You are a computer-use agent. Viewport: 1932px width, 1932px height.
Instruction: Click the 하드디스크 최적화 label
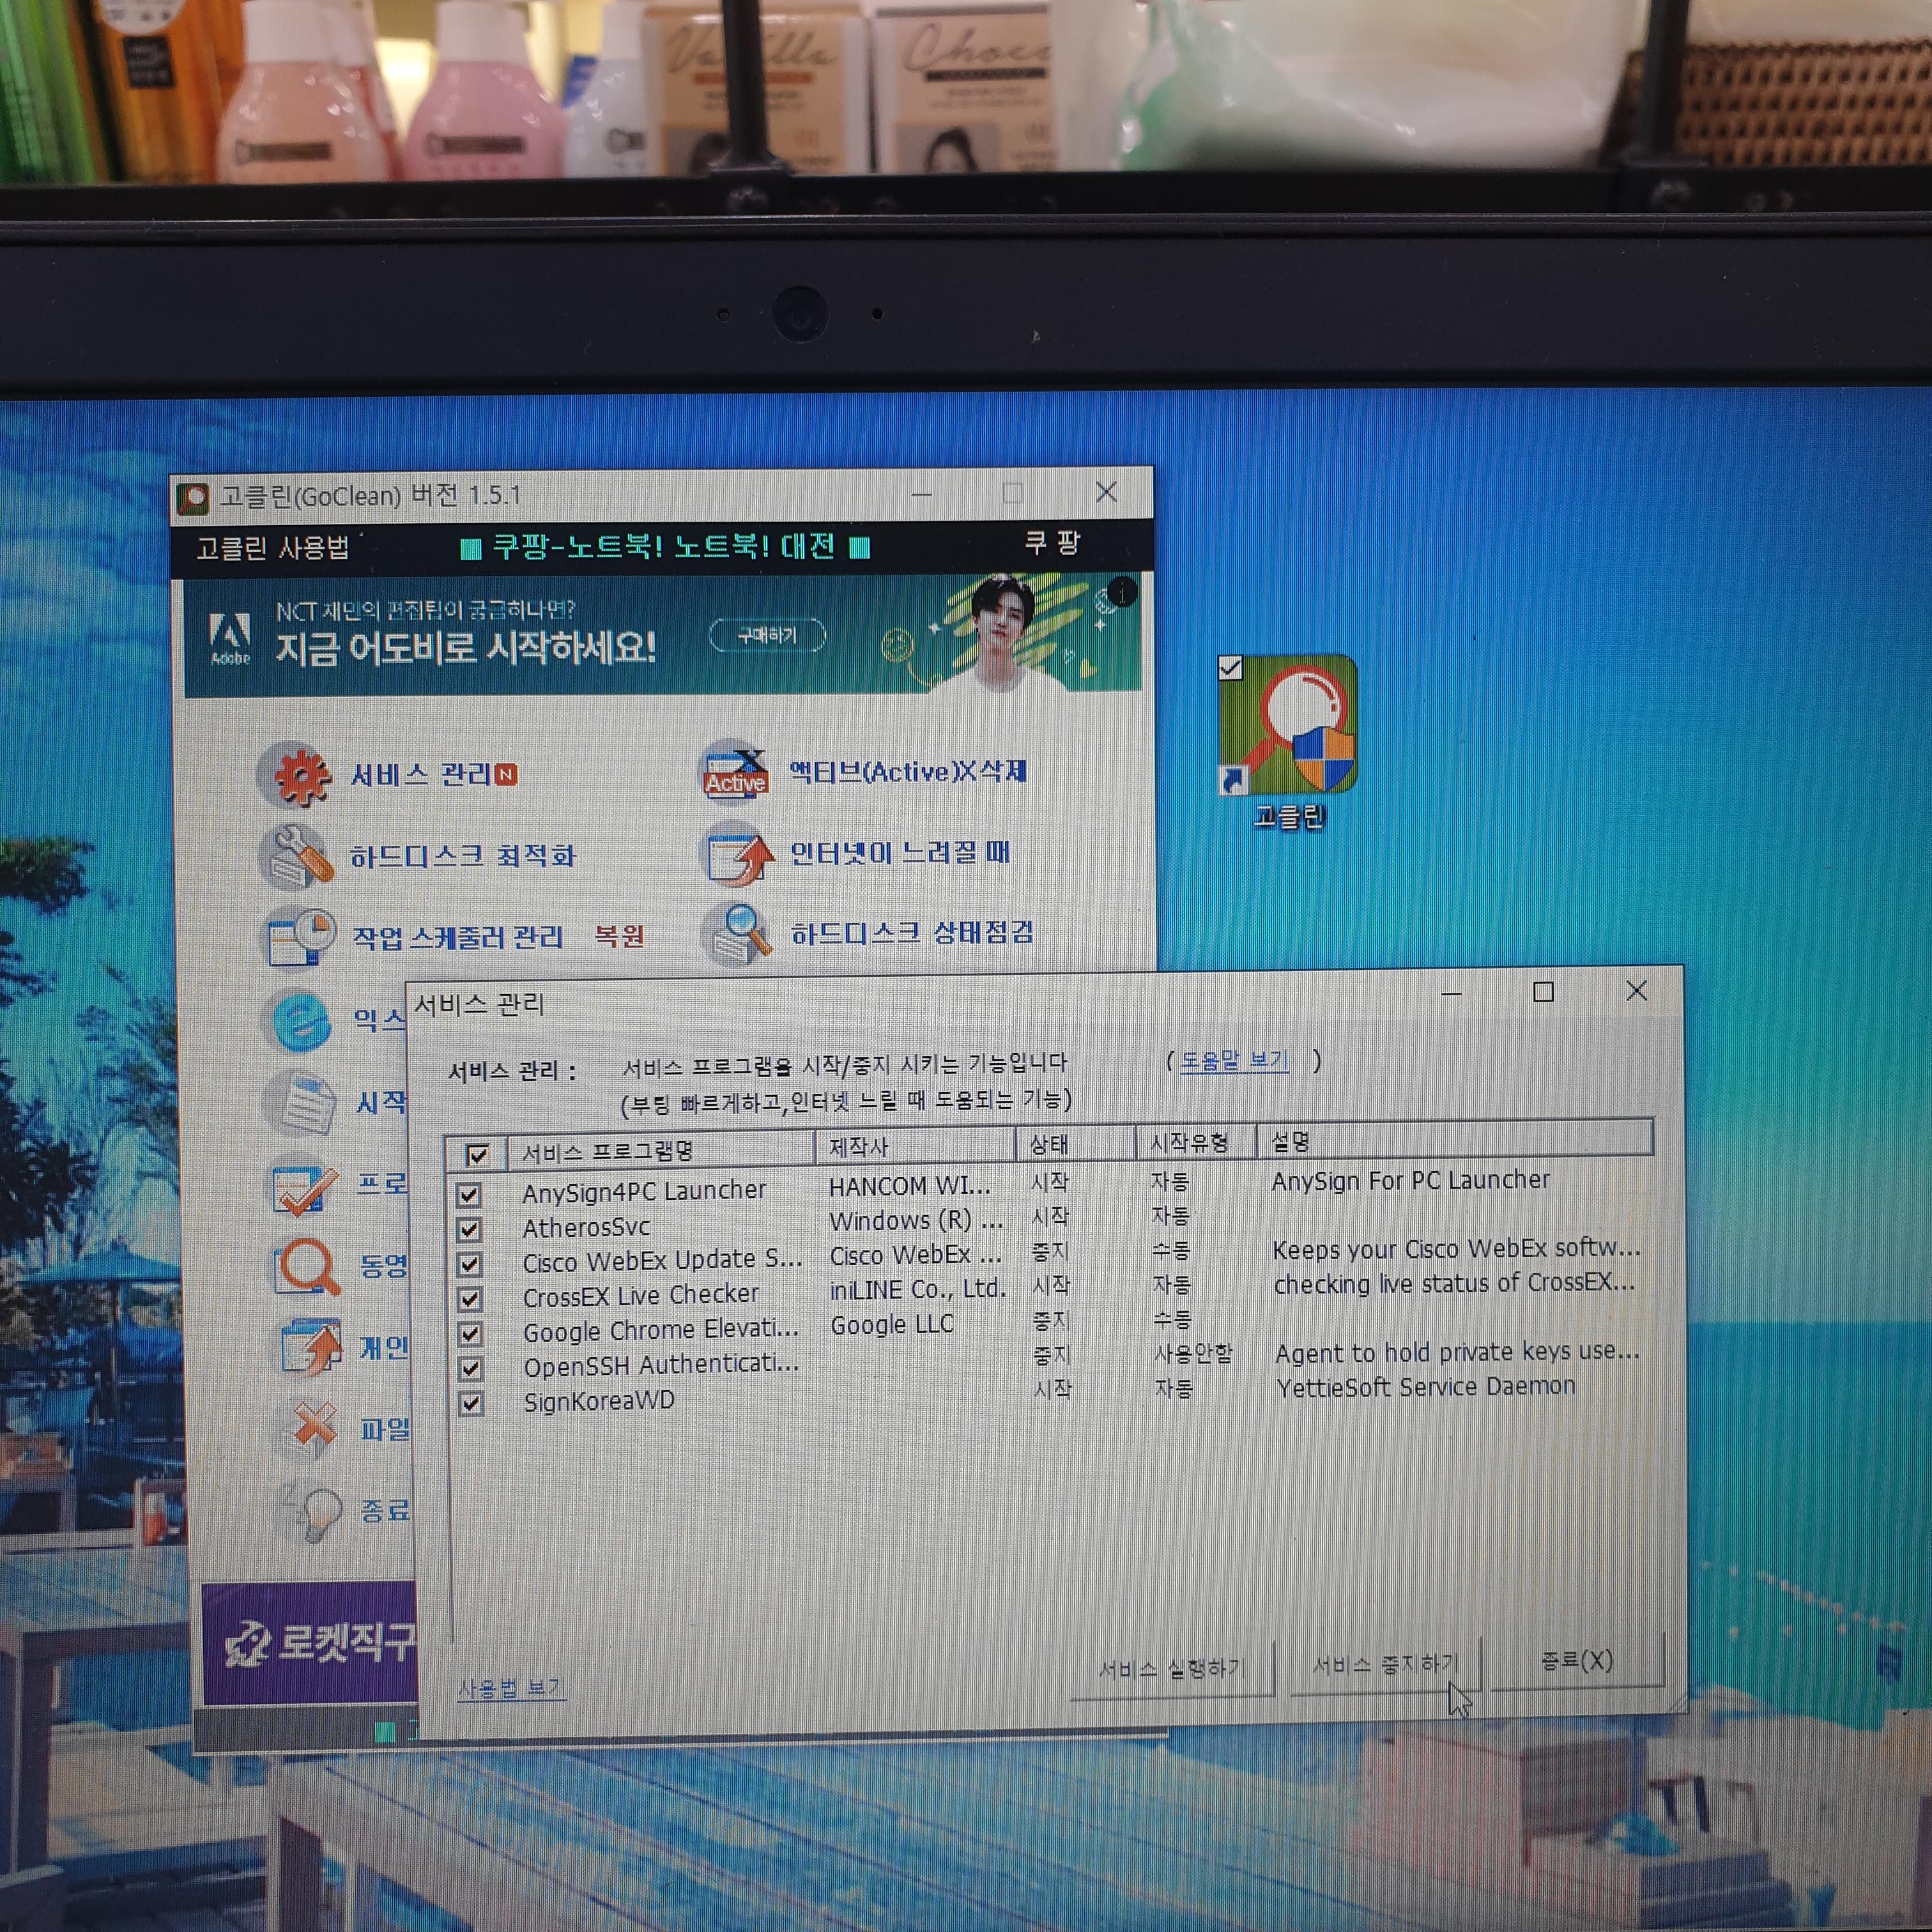pos(463,857)
